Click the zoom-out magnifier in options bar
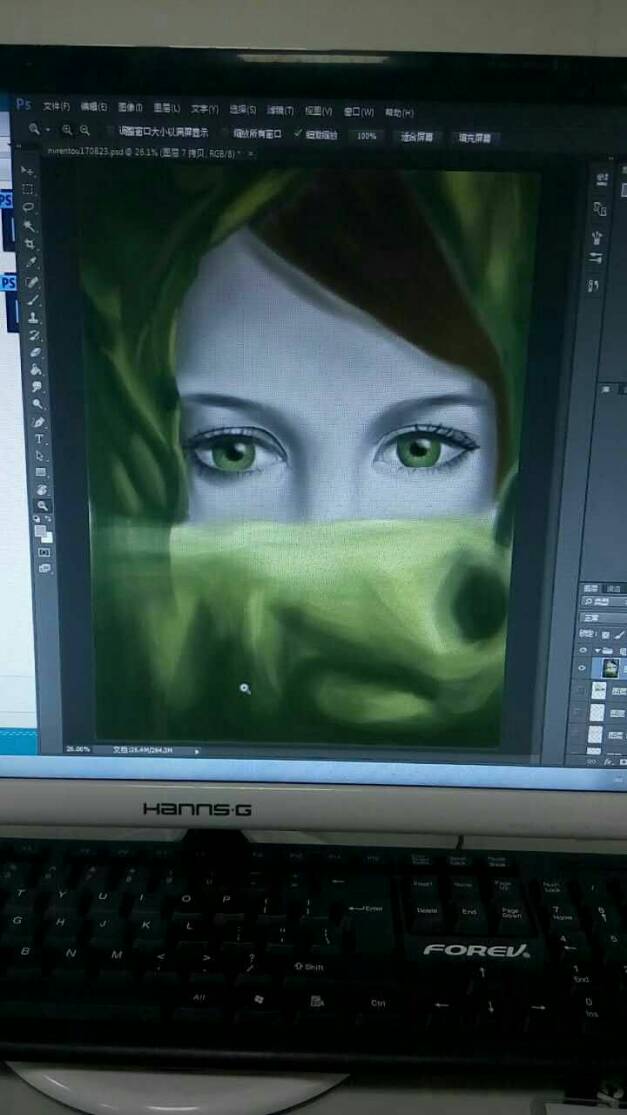The width and height of the screenshot is (627, 1115). point(85,129)
